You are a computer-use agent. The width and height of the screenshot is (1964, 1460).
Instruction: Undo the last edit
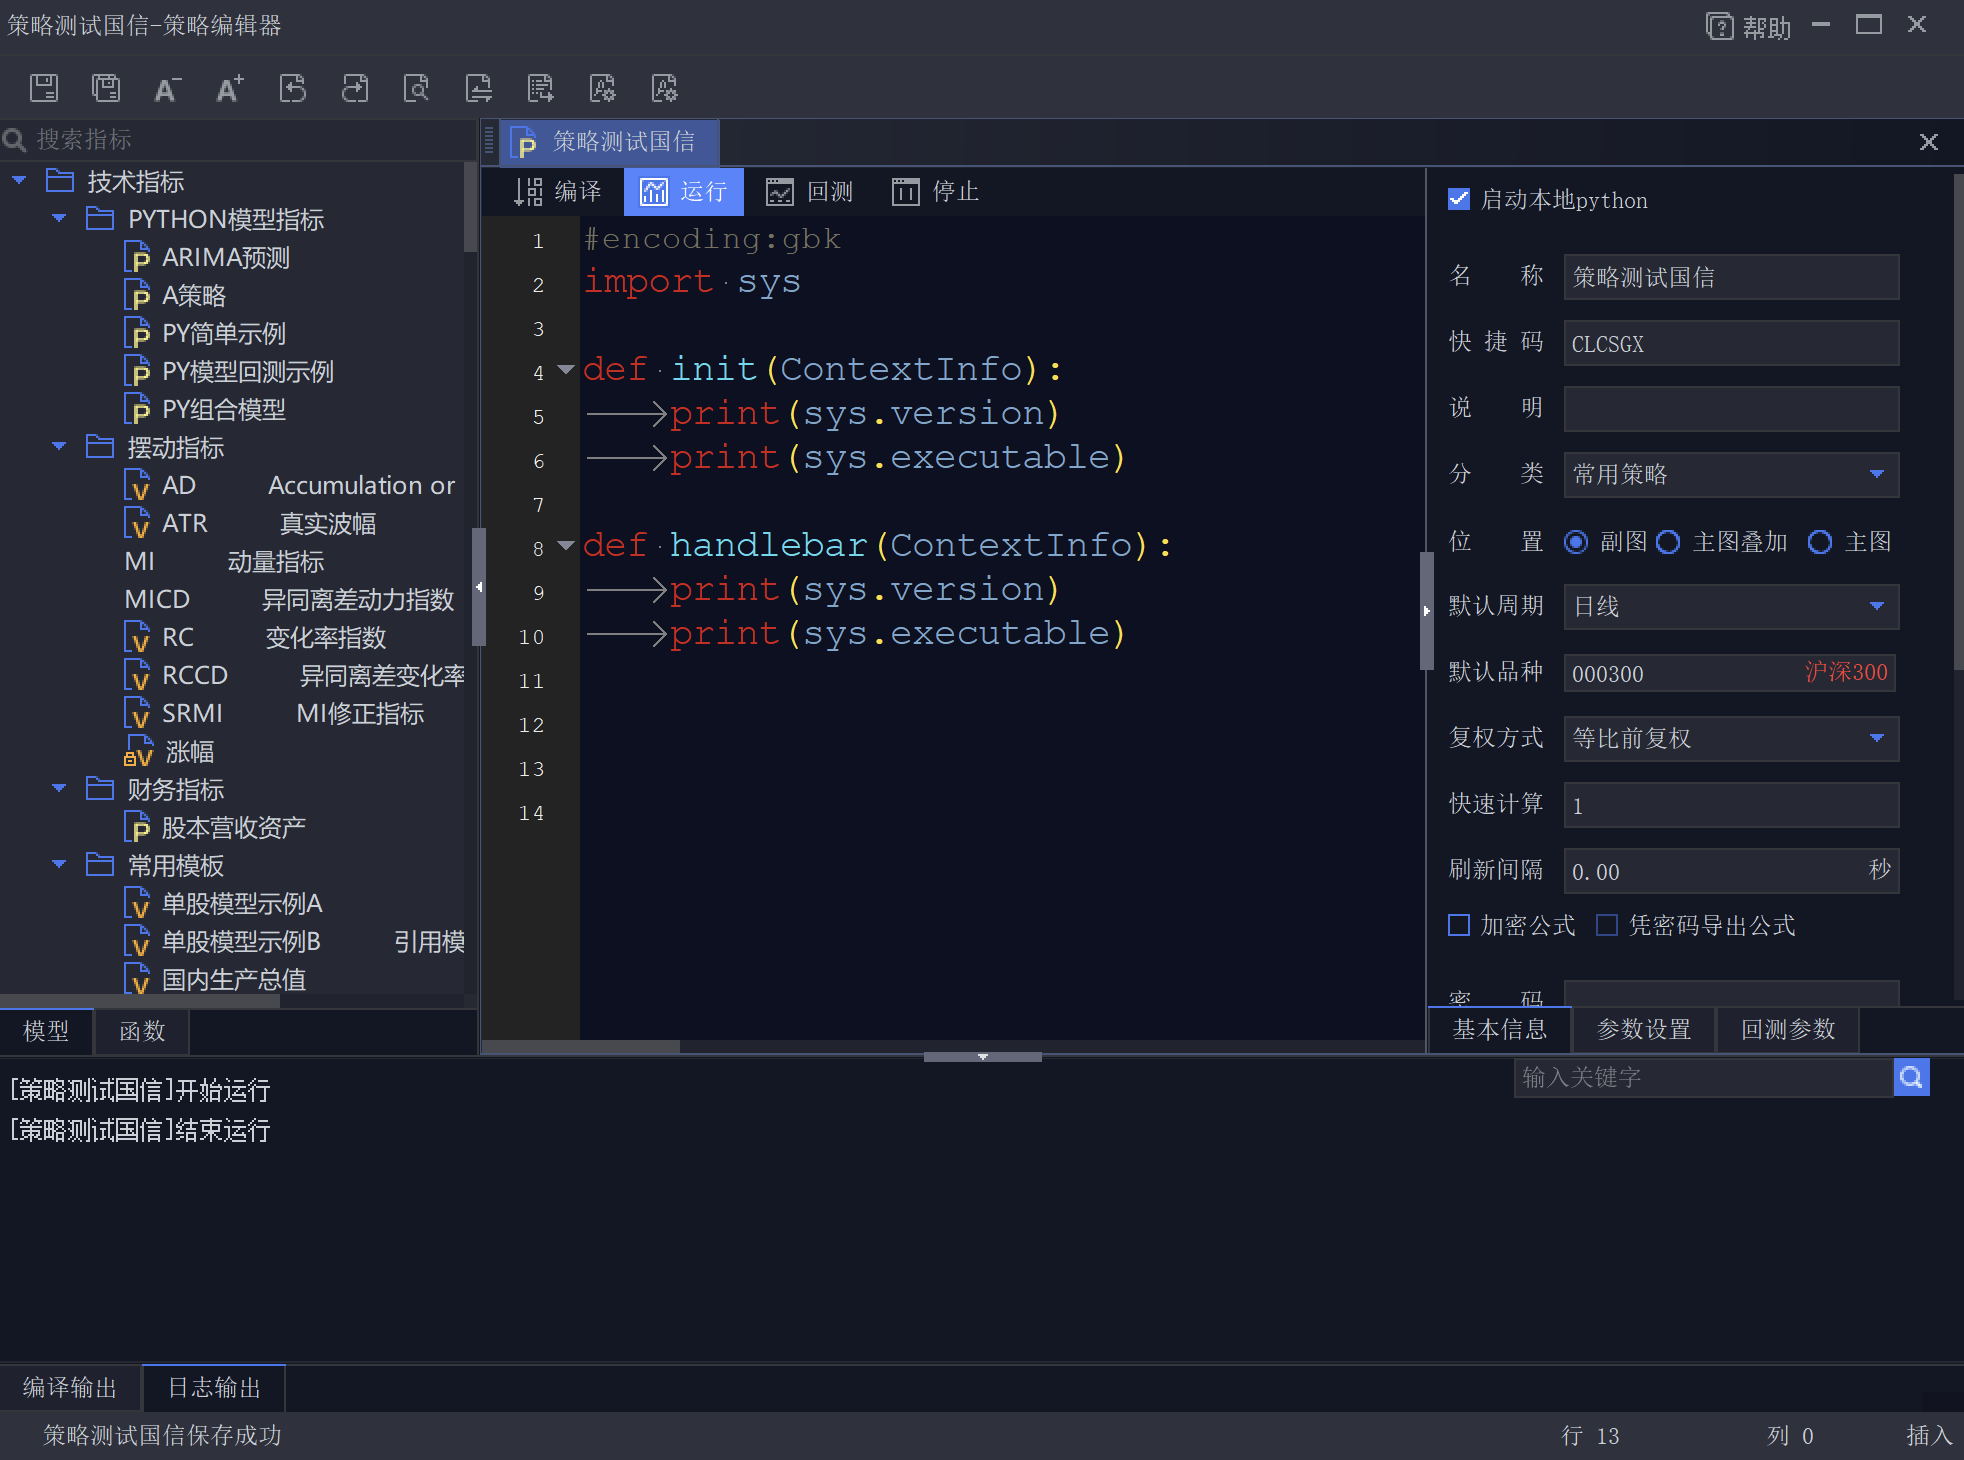(293, 88)
